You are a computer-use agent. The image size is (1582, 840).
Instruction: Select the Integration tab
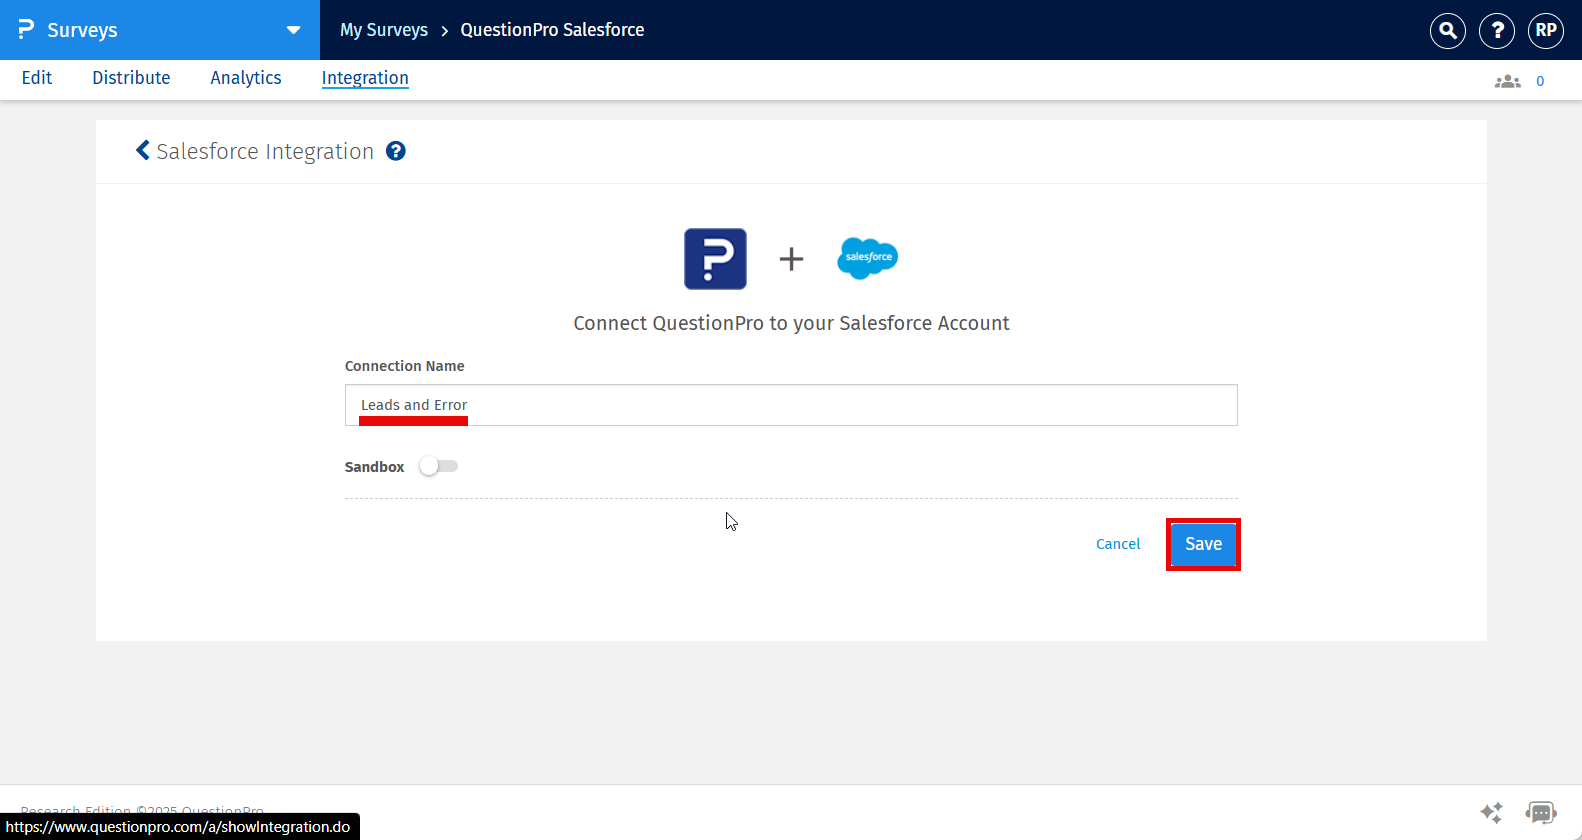(x=365, y=78)
